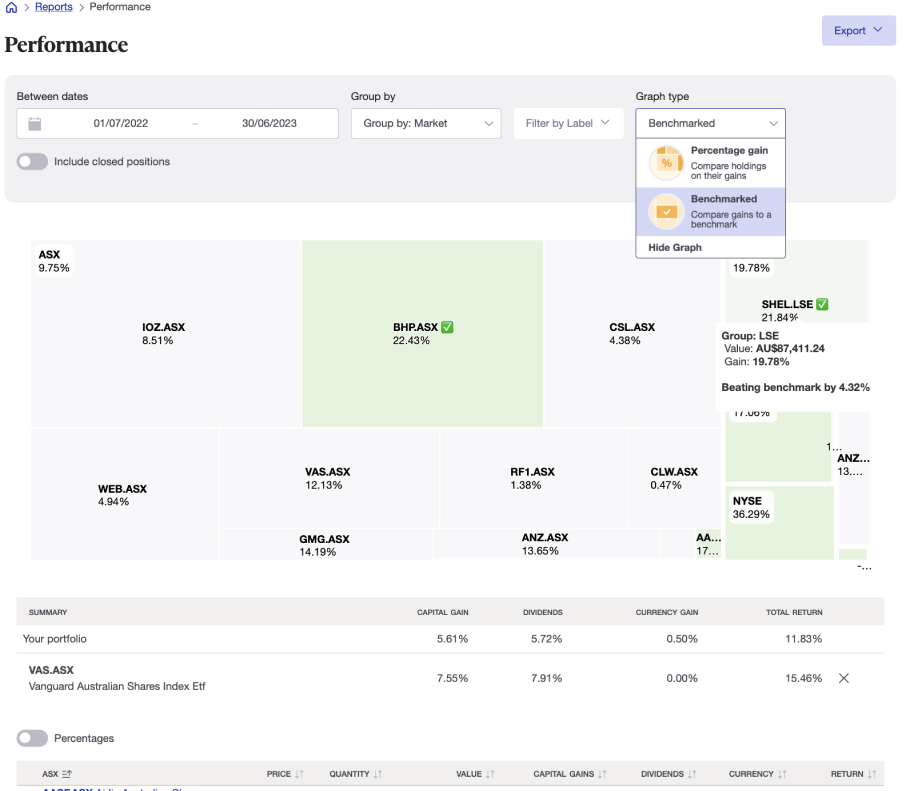
Task: Choose Percentage gain graph option
Action: point(710,163)
